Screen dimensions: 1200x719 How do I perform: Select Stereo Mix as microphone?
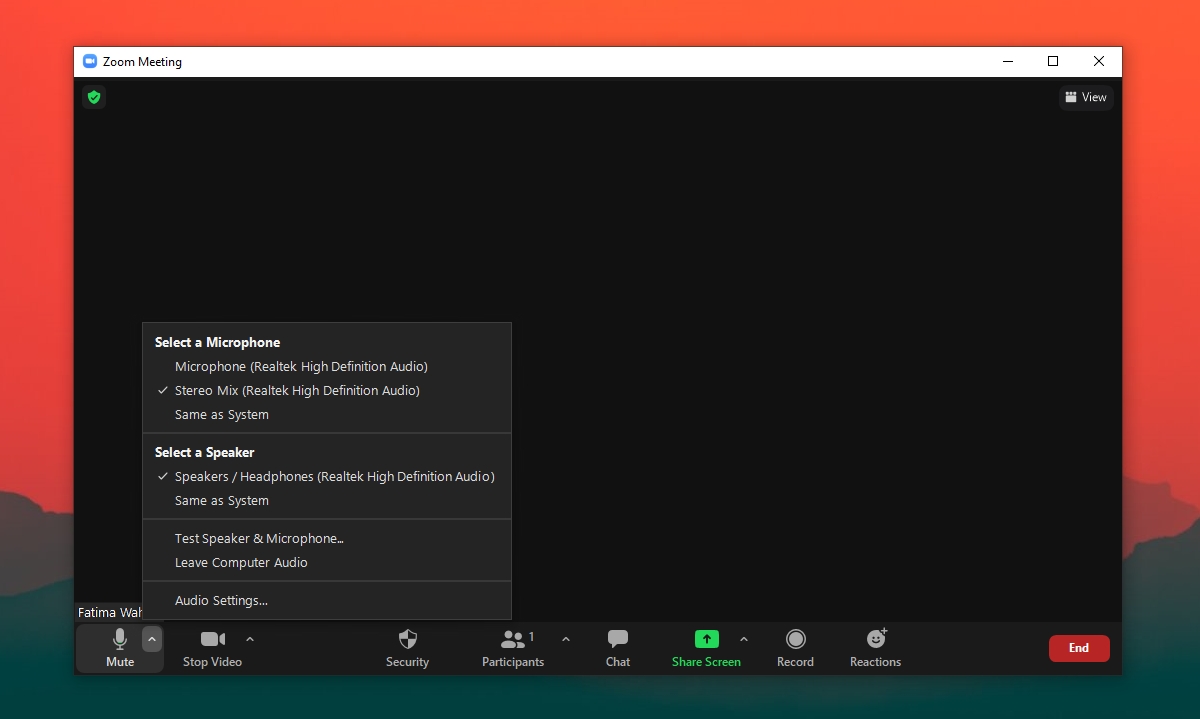327,390
